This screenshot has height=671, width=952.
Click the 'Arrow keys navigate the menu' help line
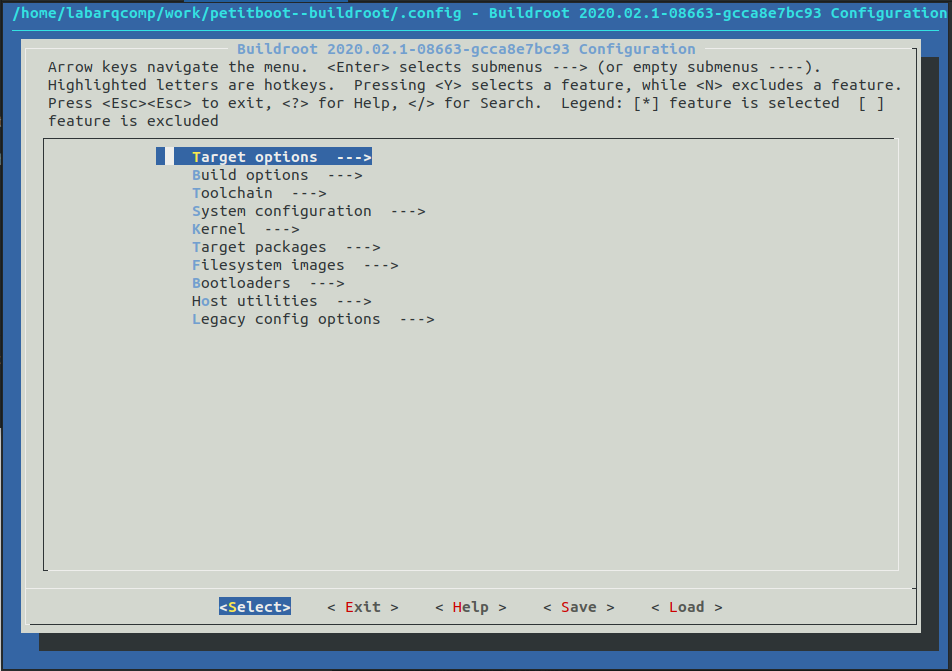[435, 67]
